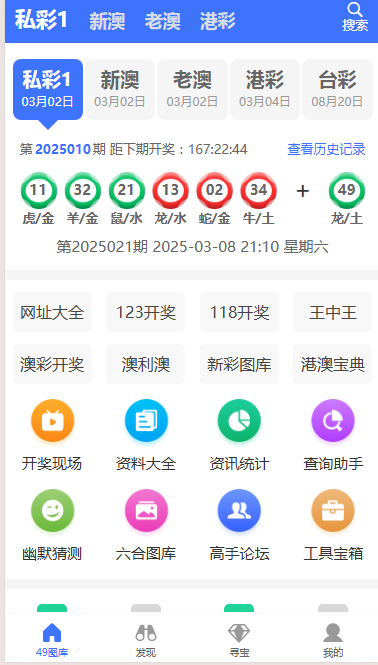Open 六合图库 pink picture icon
Viewport: 378px width, 665px height.
(x=146, y=511)
